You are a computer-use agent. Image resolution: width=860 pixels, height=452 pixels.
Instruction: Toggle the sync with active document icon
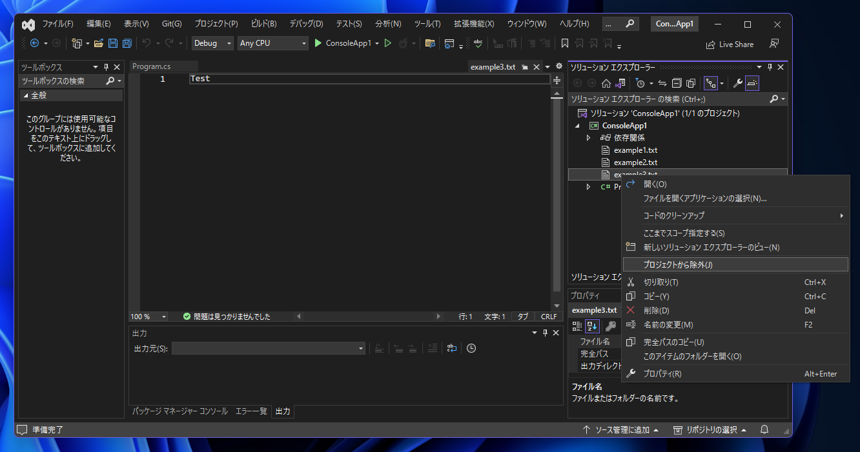coord(662,83)
